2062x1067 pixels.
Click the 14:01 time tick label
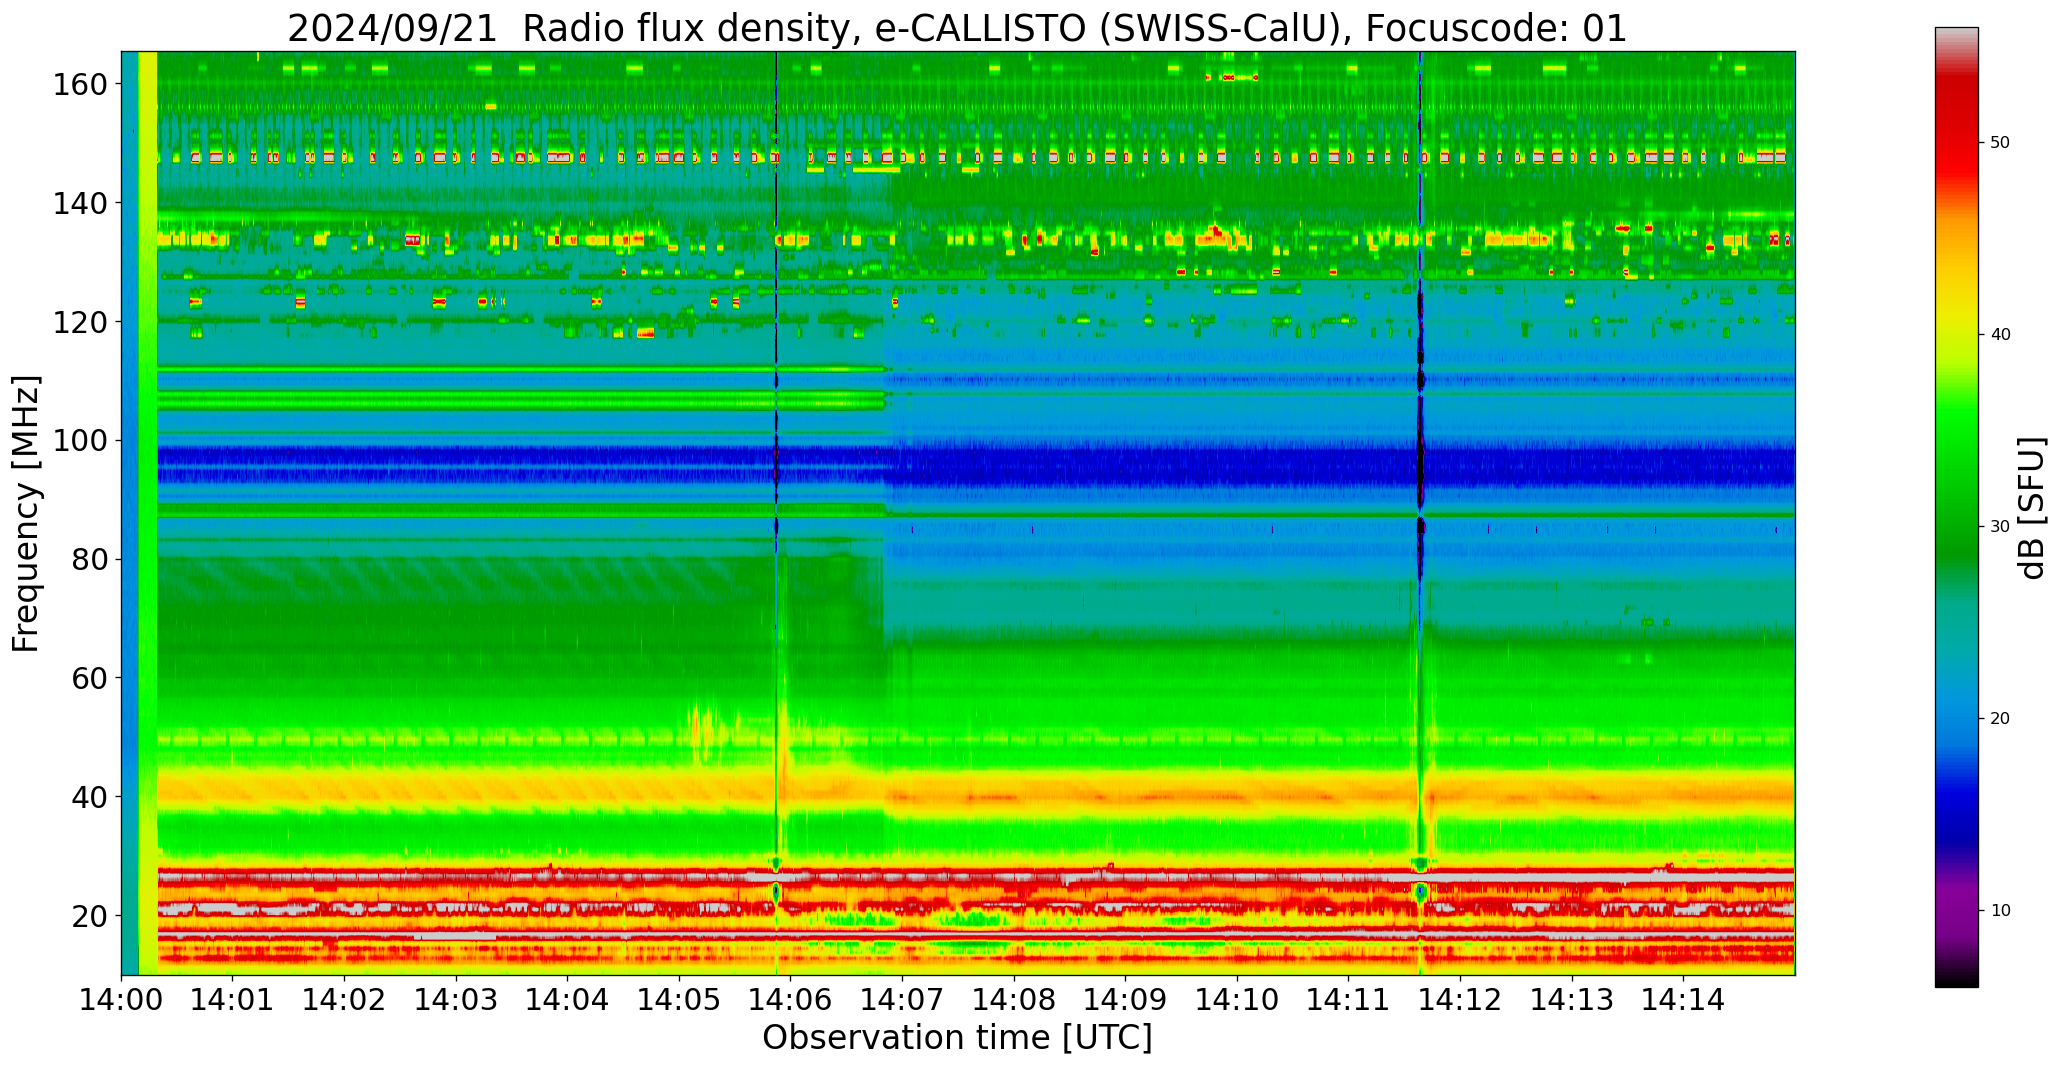pos(233,1000)
